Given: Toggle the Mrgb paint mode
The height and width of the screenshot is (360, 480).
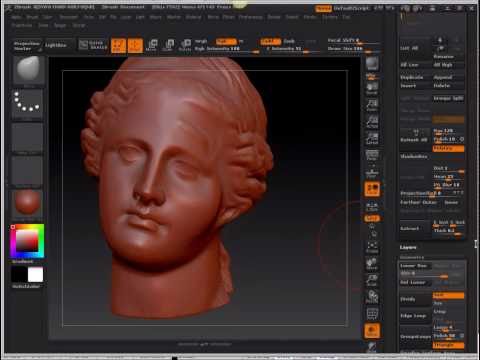Looking at the screenshot, I should (201, 41).
